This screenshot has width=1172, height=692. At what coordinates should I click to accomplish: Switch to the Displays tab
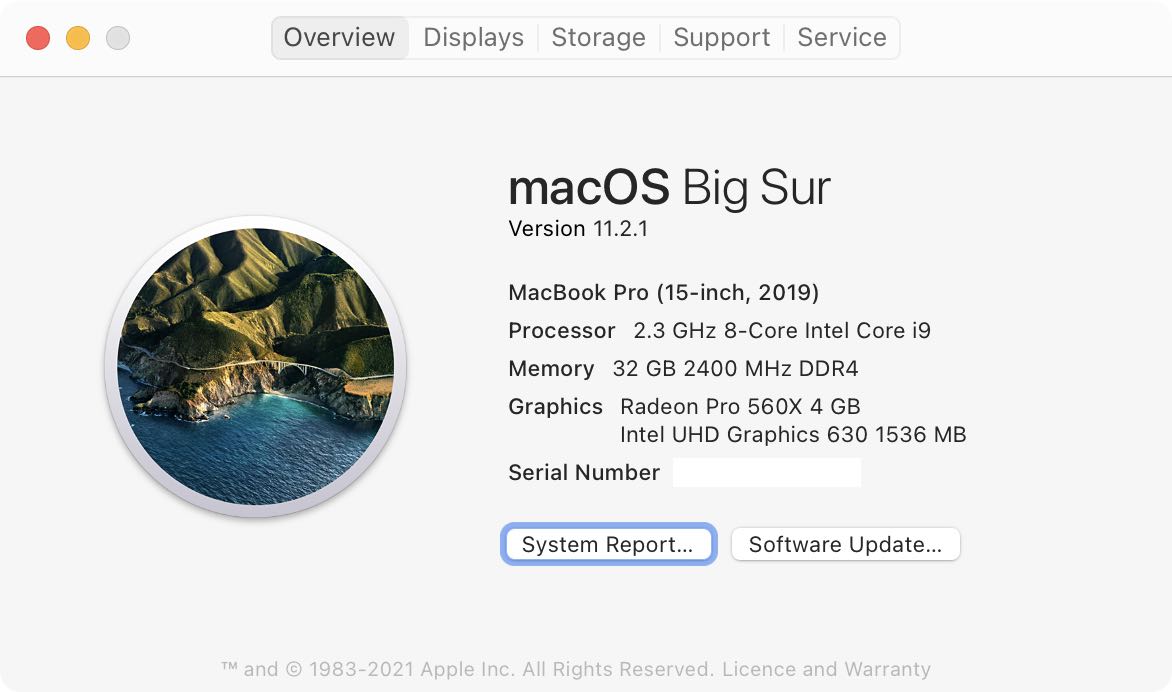[x=472, y=37]
